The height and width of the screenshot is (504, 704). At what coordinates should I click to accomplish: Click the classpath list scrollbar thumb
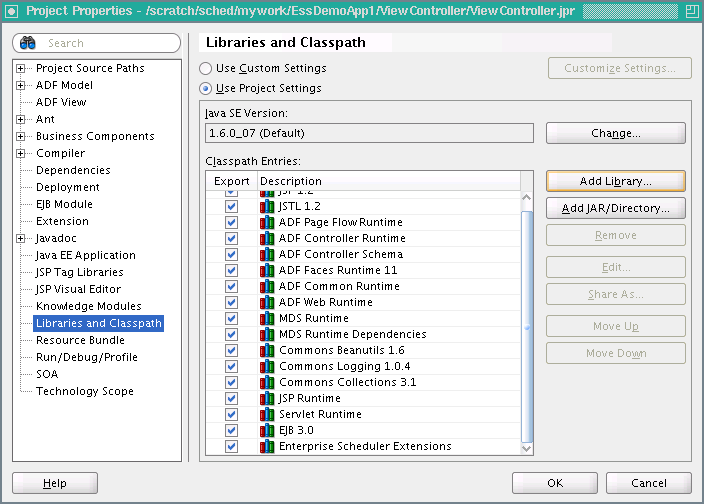point(527,326)
